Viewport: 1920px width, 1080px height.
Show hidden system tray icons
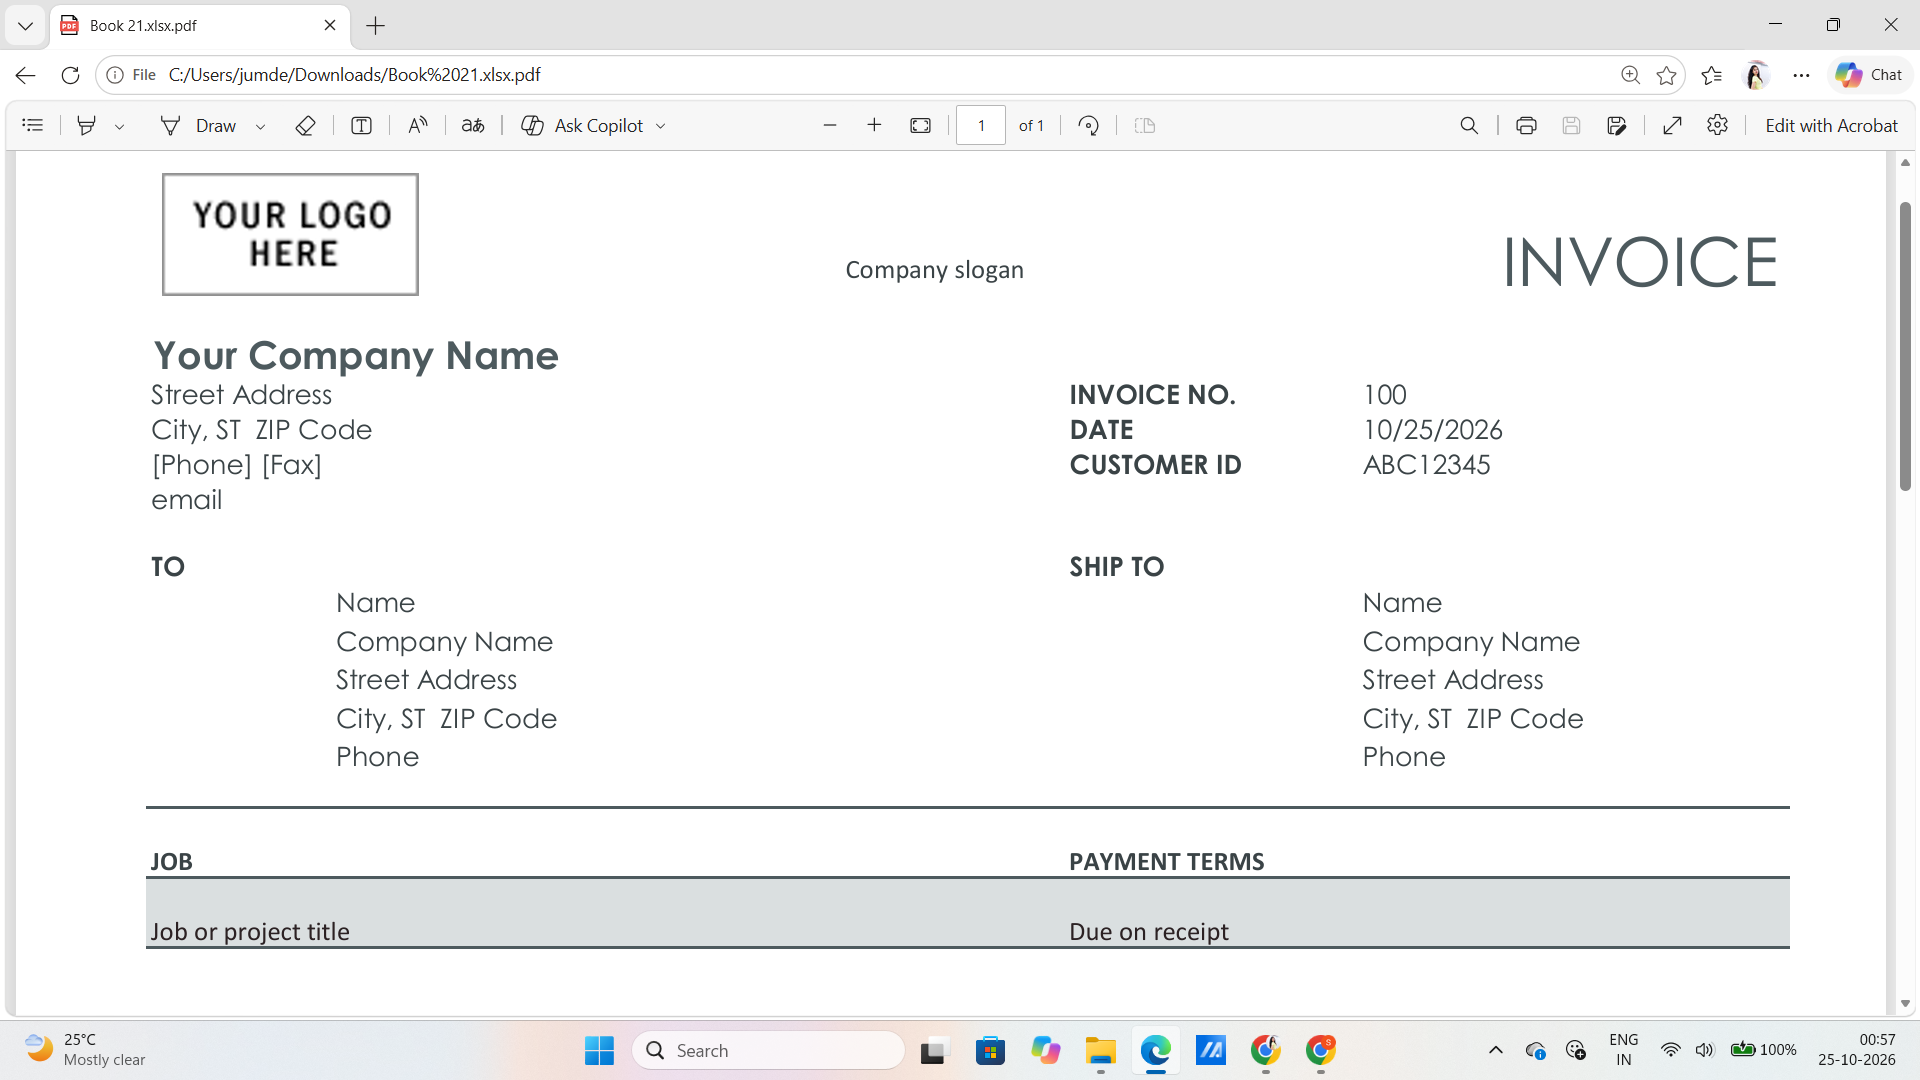(1496, 1050)
